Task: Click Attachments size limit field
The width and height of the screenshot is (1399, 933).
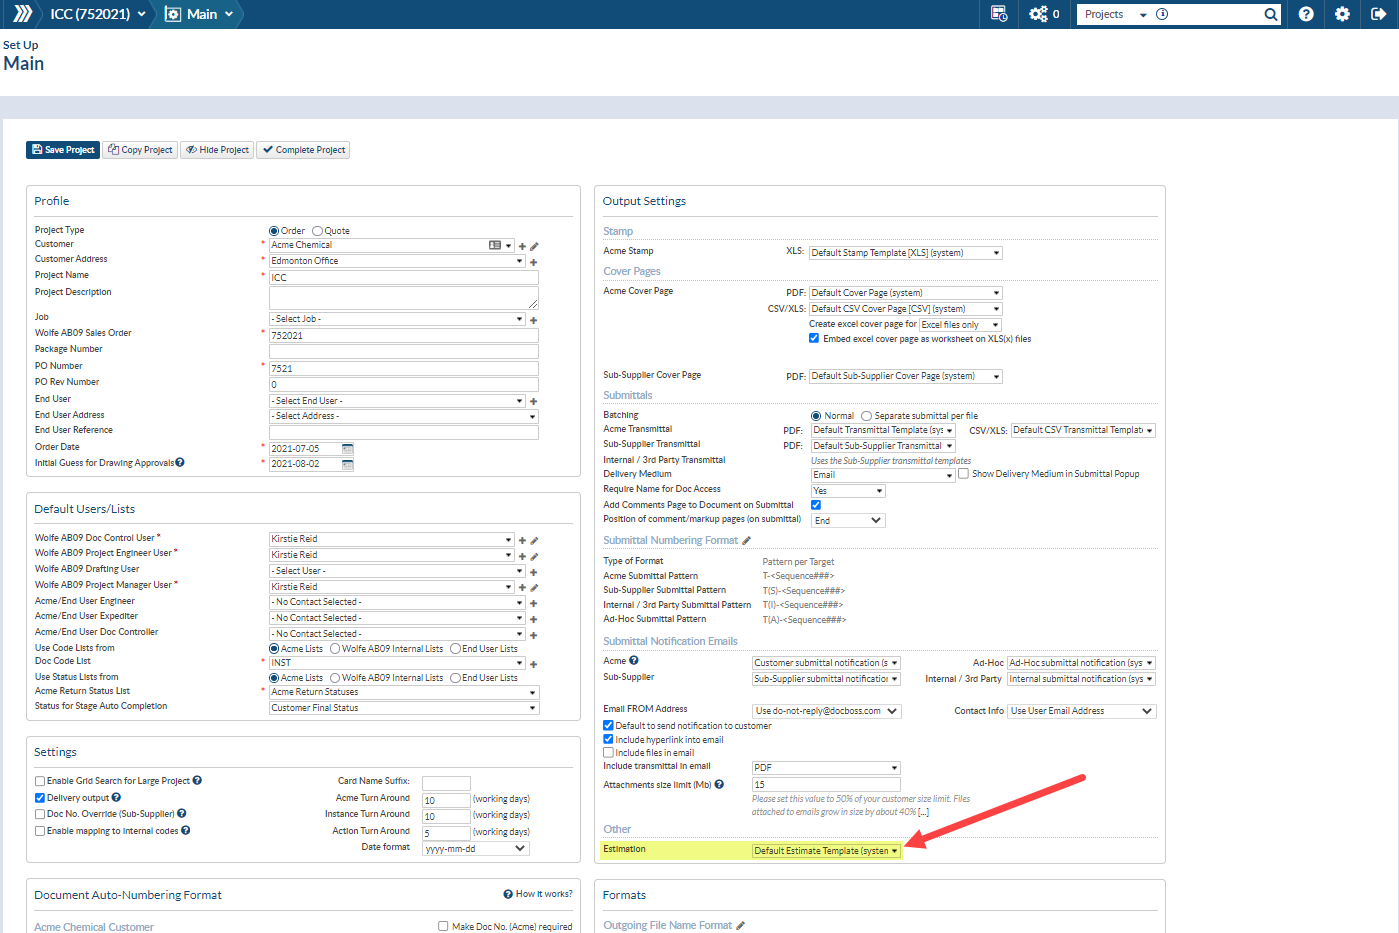Action: [x=826, y=785]
